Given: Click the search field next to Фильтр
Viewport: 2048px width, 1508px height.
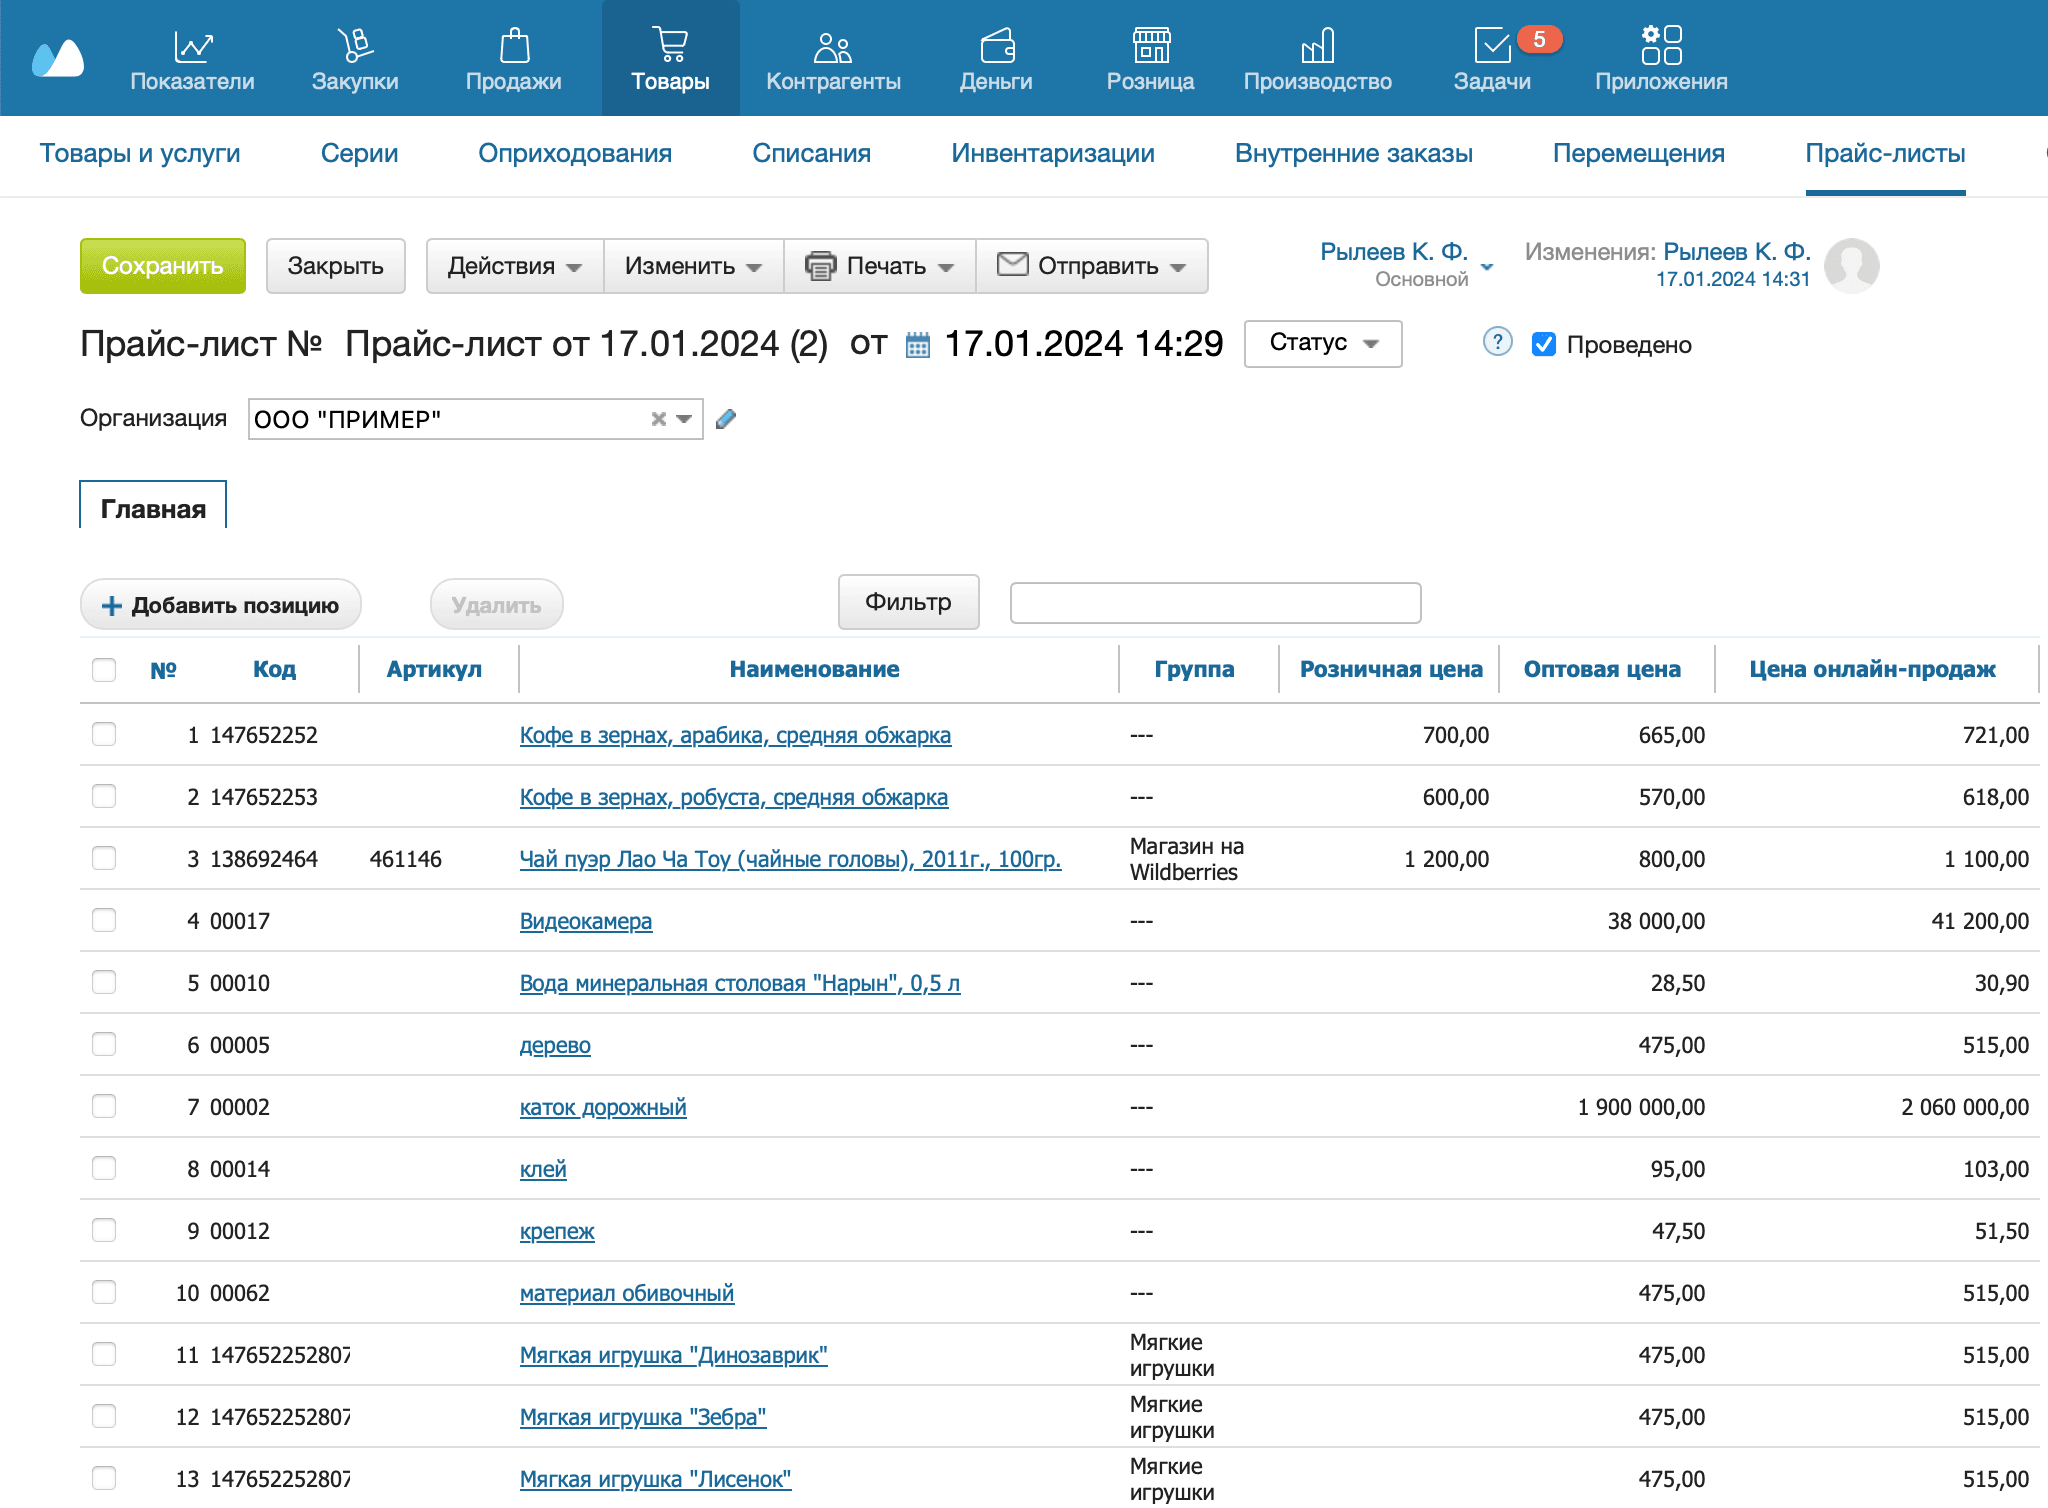Looking at the screenshot, I should click(x=1214, y=603).
